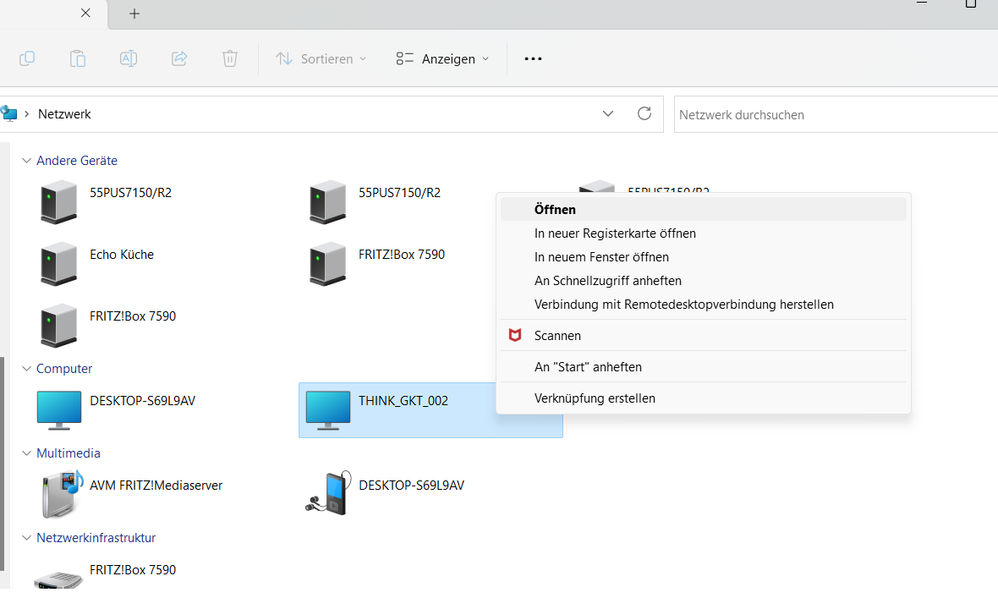The height and width of the screenshot is (593, 998).
Task: Click the Delete trash can icon
Action: (x=230, y=59)
